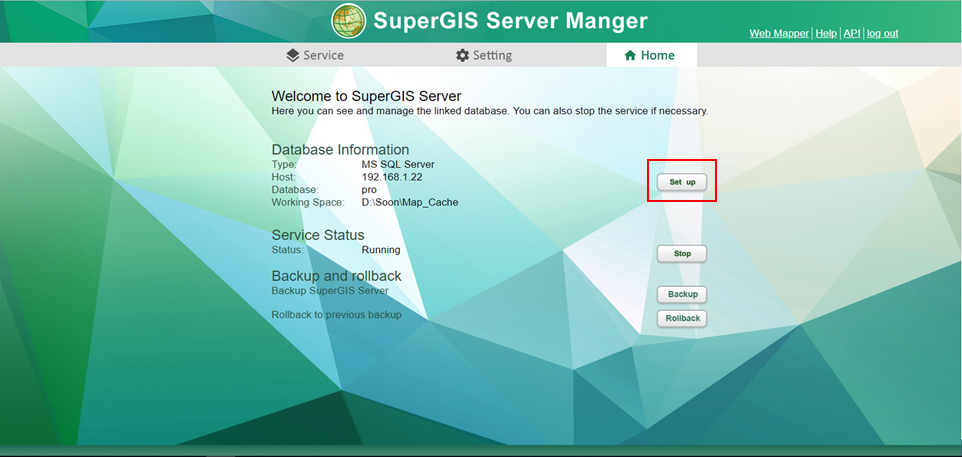
Task: Click the Welcome to SuperGIS Server heading
Action: tap(366, 96)
